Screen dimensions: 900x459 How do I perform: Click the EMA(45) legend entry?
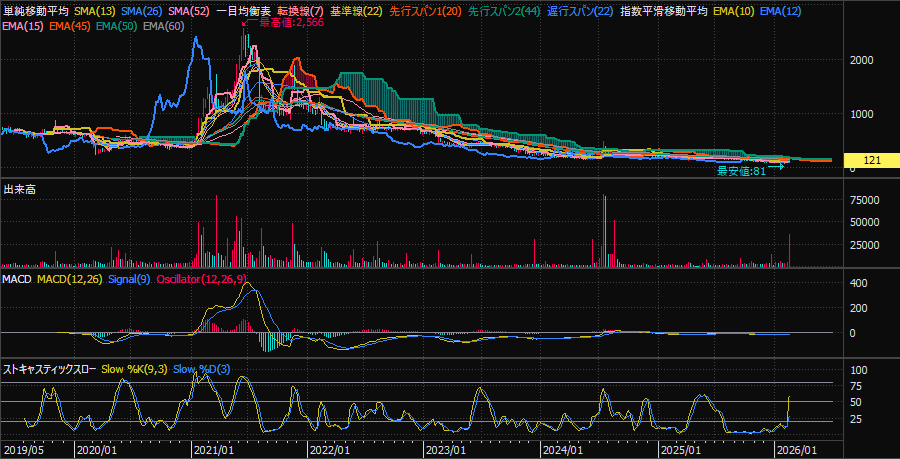(x=68, y=24)
